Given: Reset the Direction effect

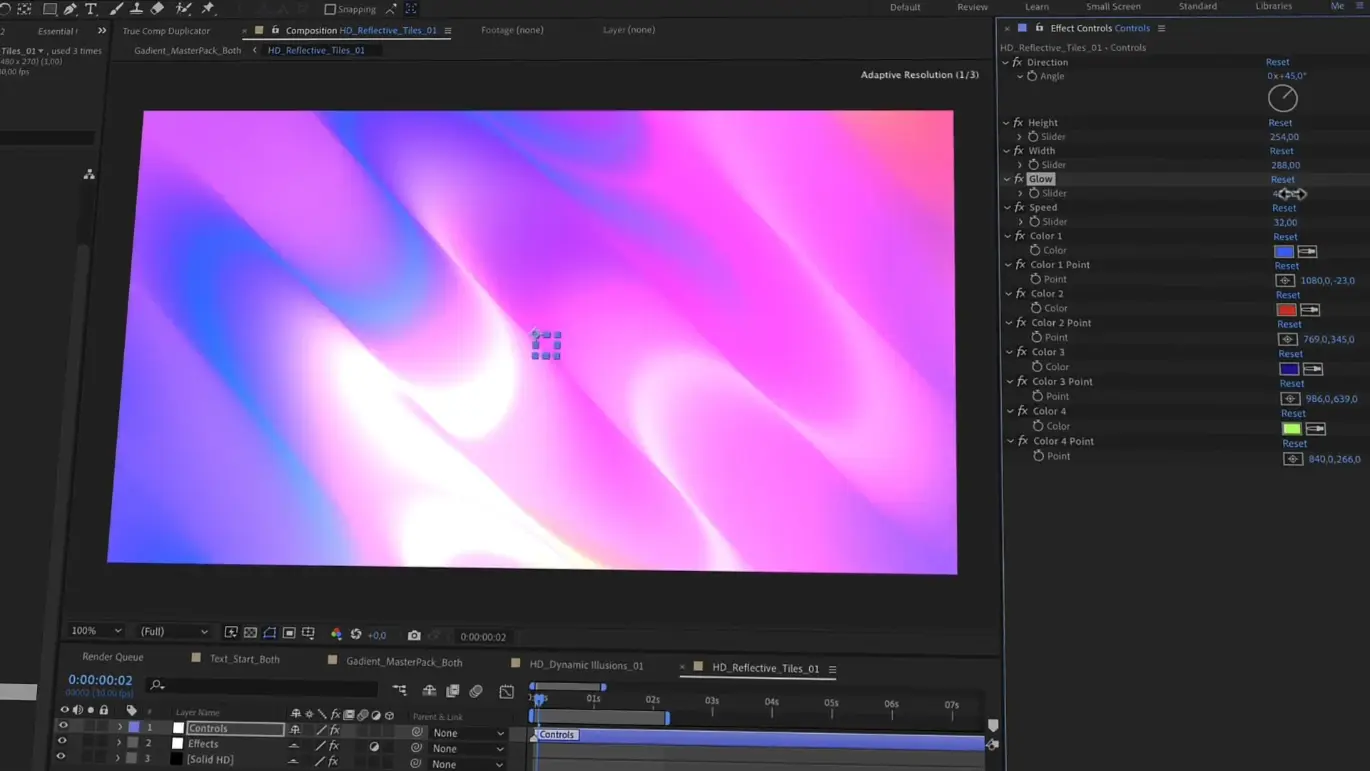Looking at the screenshot, I should pyautogui.click(x=1278, y=61).
